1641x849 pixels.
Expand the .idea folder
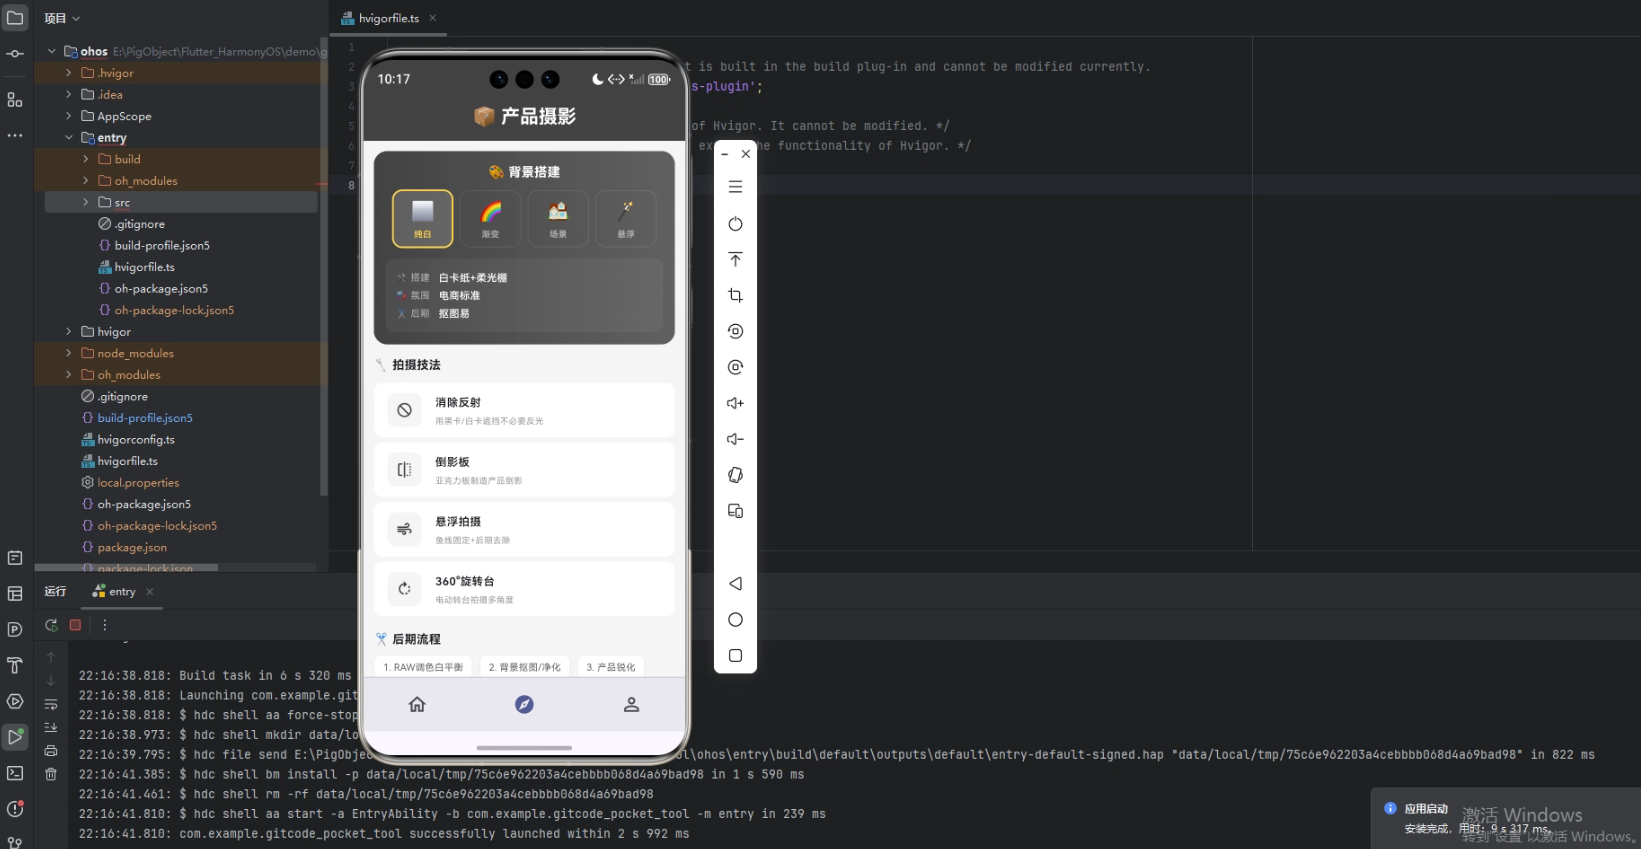pyautogui.click(x=68, y=95)
